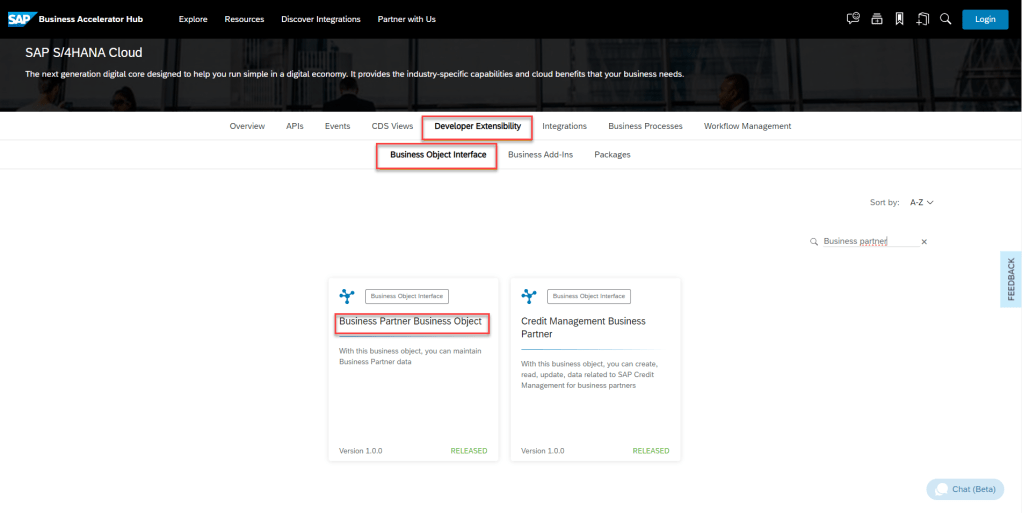
Task: Click the Business Partner Business Object card icon
Action: 347,296
